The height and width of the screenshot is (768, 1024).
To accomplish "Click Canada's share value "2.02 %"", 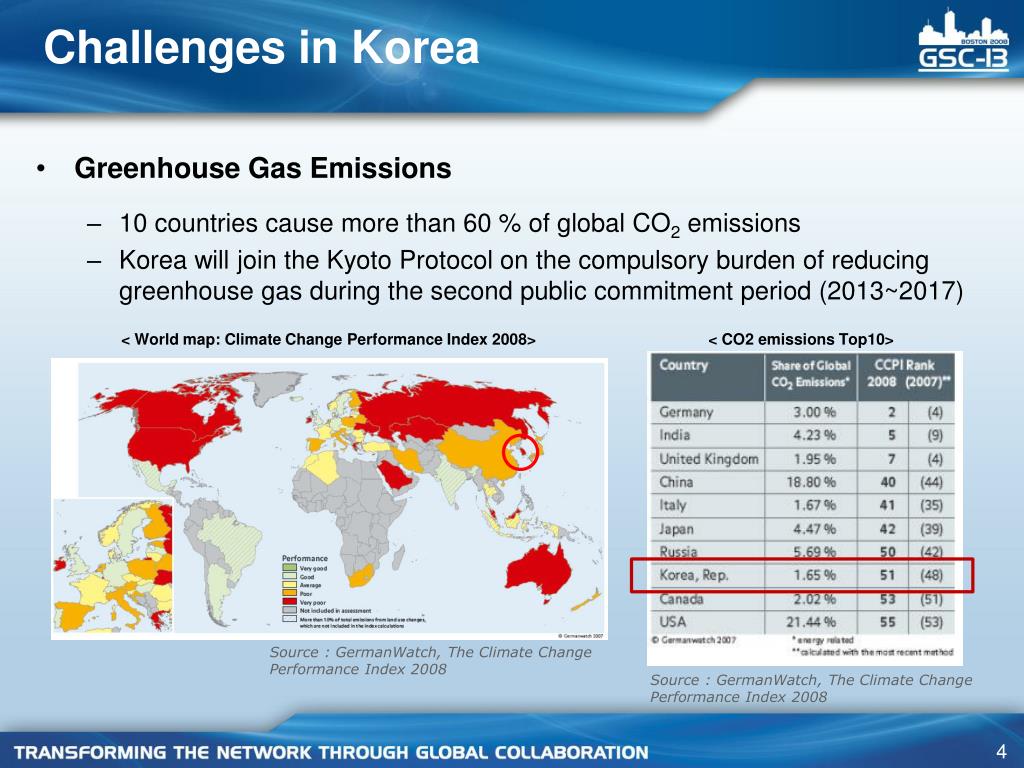I will point(814,599).
